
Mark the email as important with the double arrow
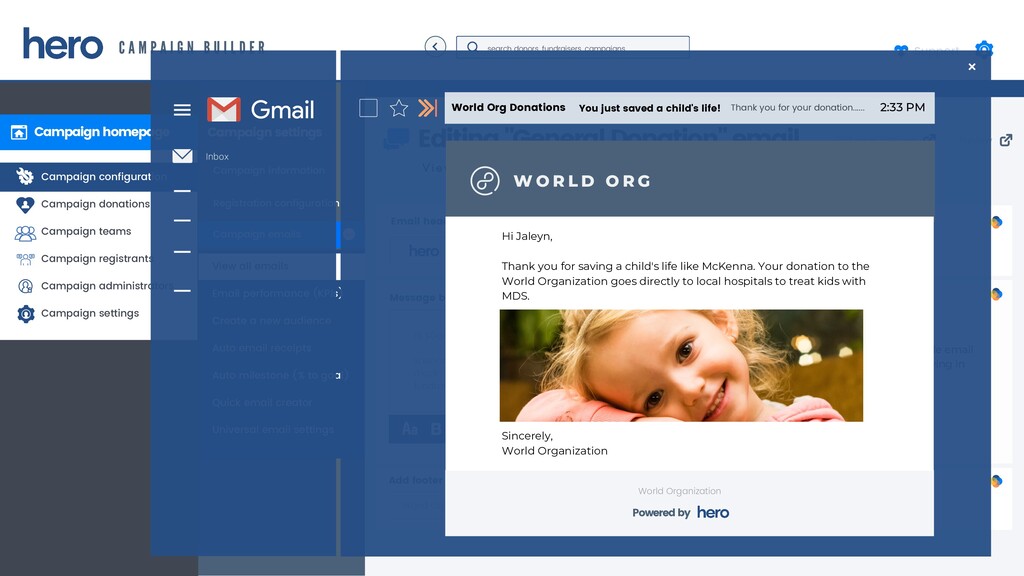[x=427, y=108]
